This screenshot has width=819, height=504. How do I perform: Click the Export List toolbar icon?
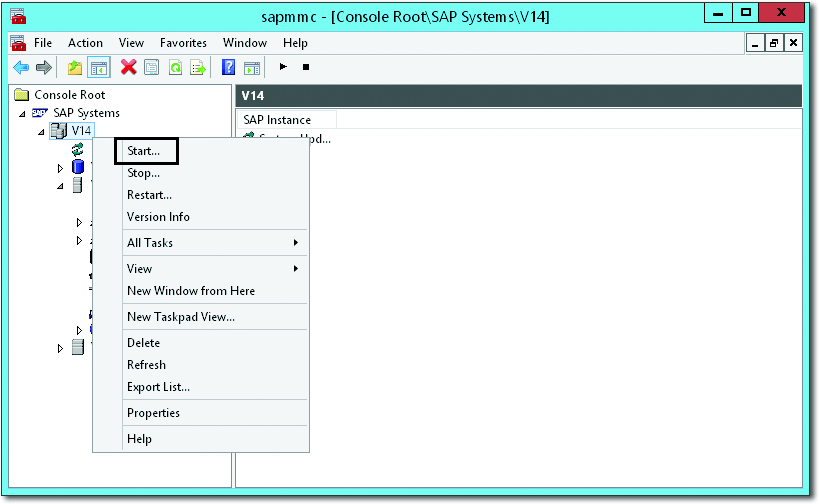coord(198,67)
